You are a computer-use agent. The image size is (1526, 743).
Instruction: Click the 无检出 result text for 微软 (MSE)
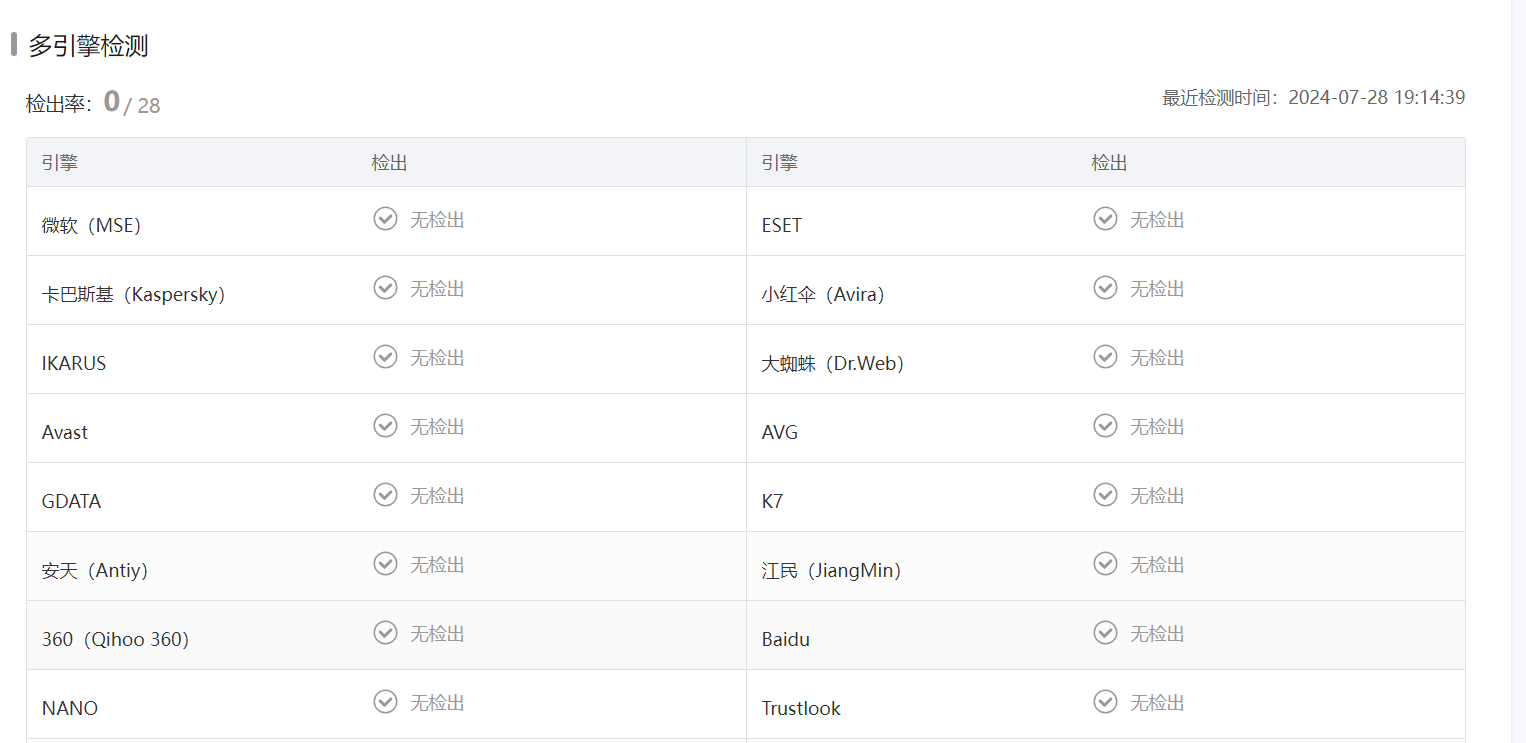pos(437,219)
